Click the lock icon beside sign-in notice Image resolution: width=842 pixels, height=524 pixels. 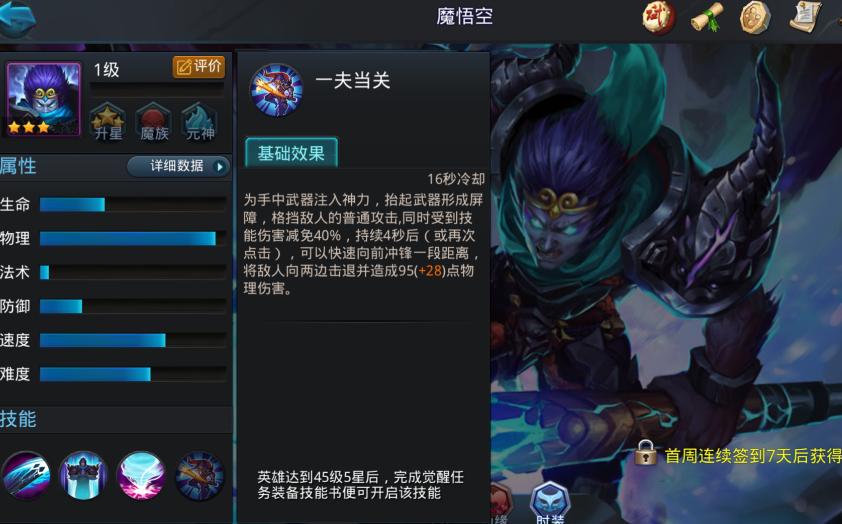coord(646,452)
